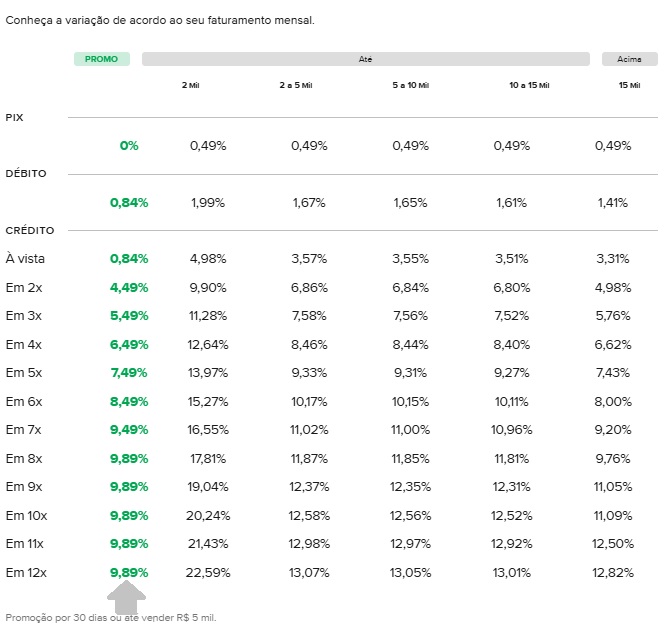Click the Acima header badge

click(x=629, y=59)
